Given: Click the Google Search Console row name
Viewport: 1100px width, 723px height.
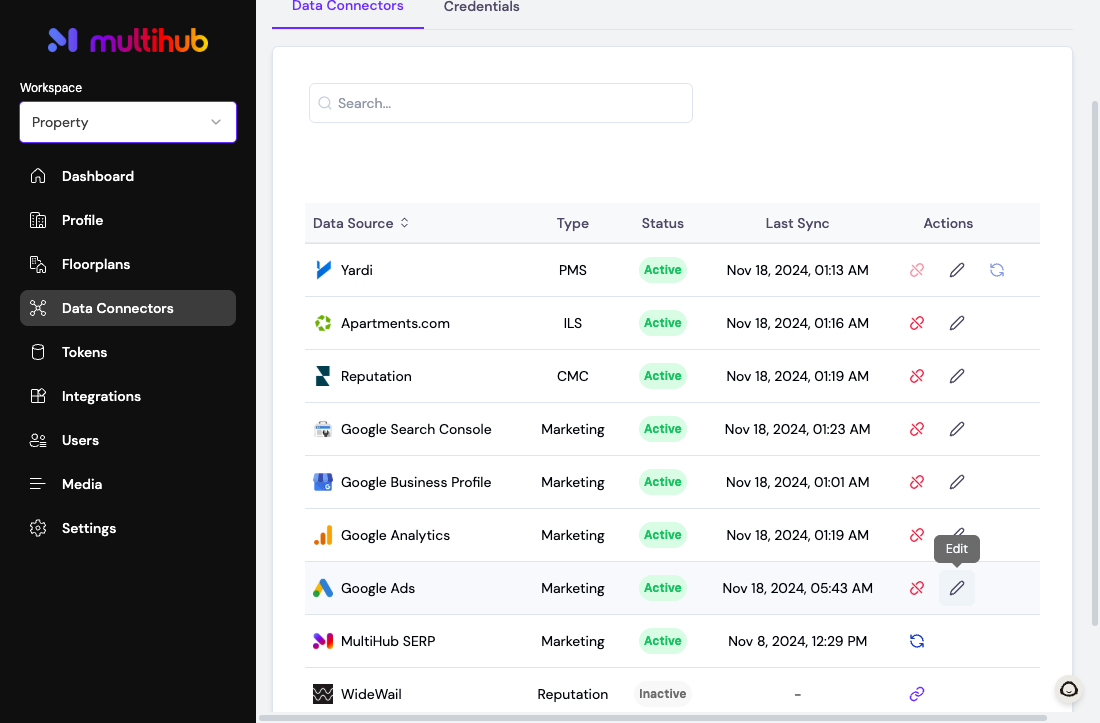Looking at the screenshot, I should [x=416, y=429].
